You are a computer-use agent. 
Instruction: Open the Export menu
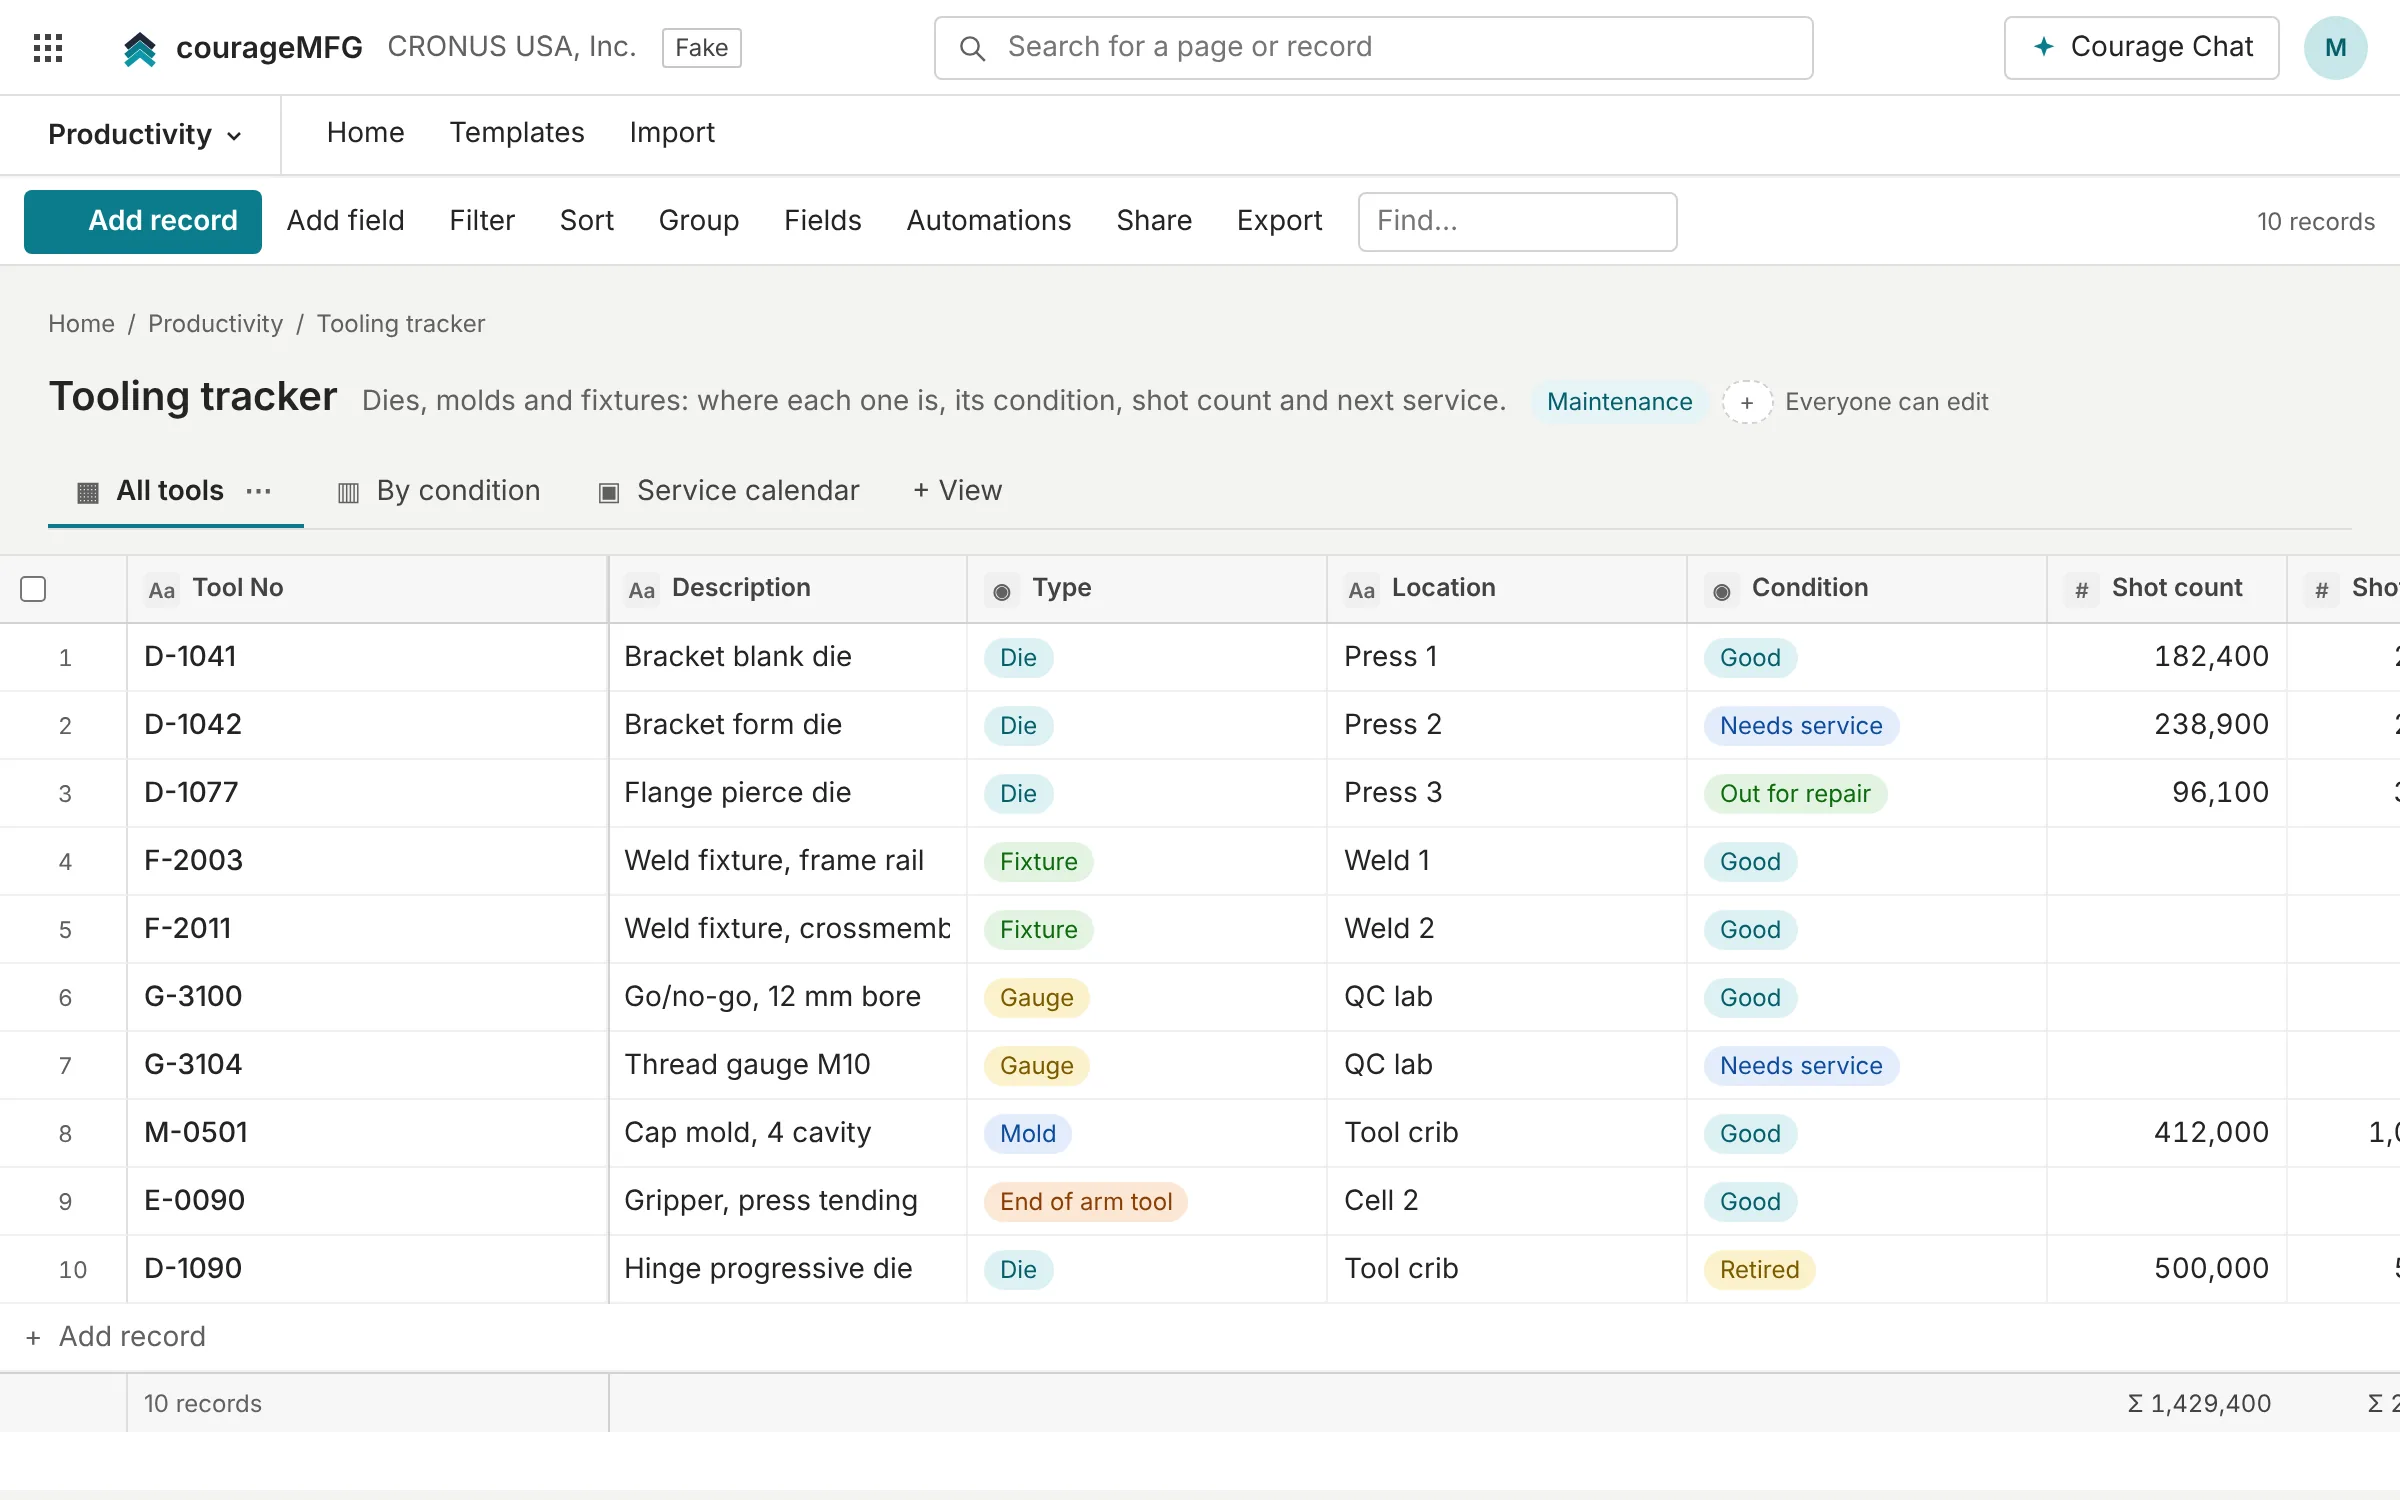1279,220
